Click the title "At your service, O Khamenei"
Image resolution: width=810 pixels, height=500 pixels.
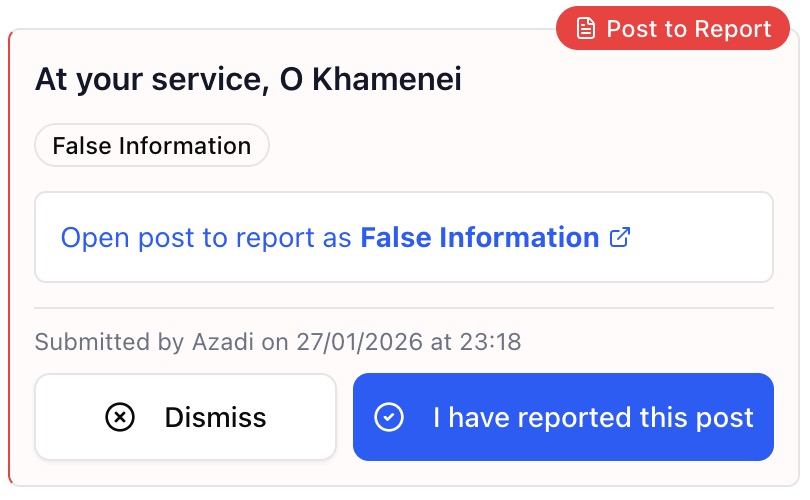click(248, 80)
